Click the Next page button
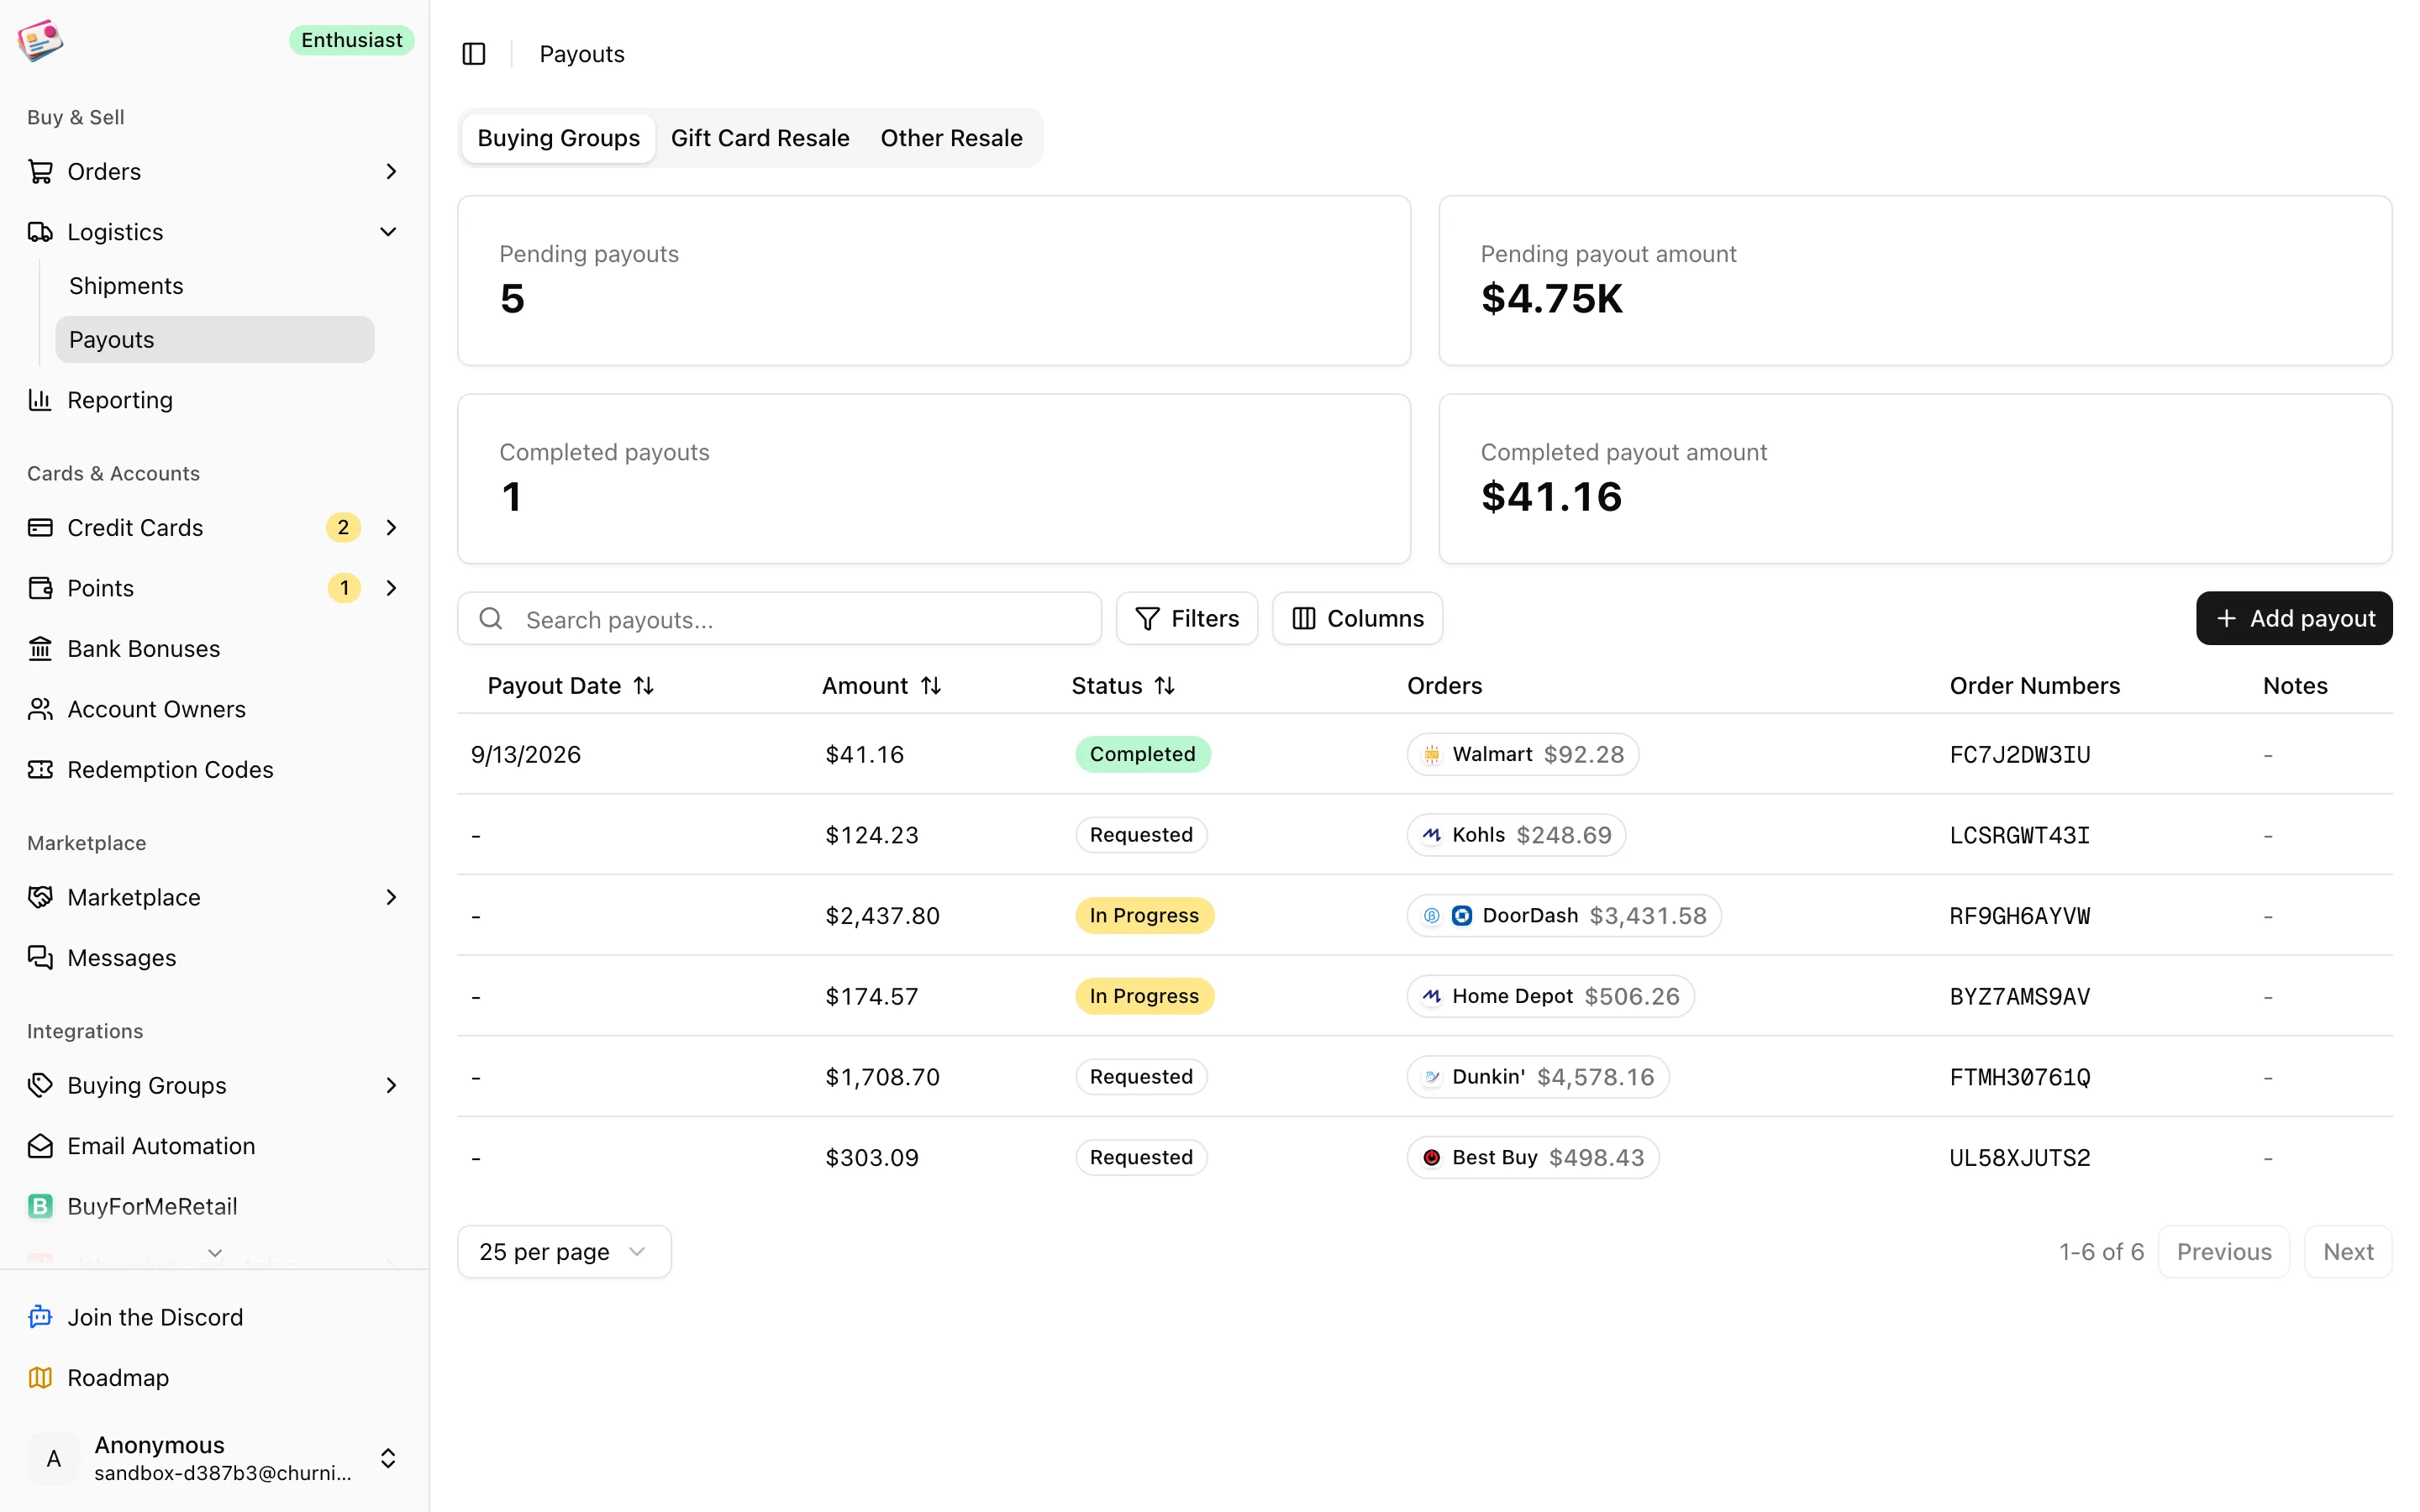Viewport: 2420px width, 1512px height. (2347, 1252)
